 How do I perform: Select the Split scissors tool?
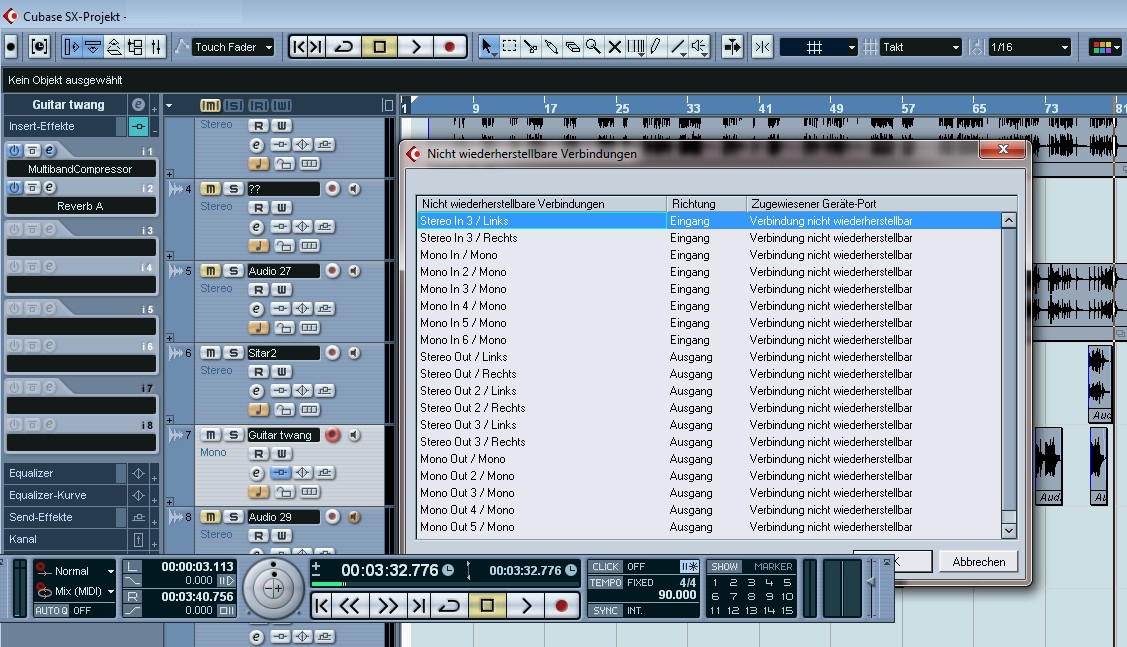coord(530,47)
